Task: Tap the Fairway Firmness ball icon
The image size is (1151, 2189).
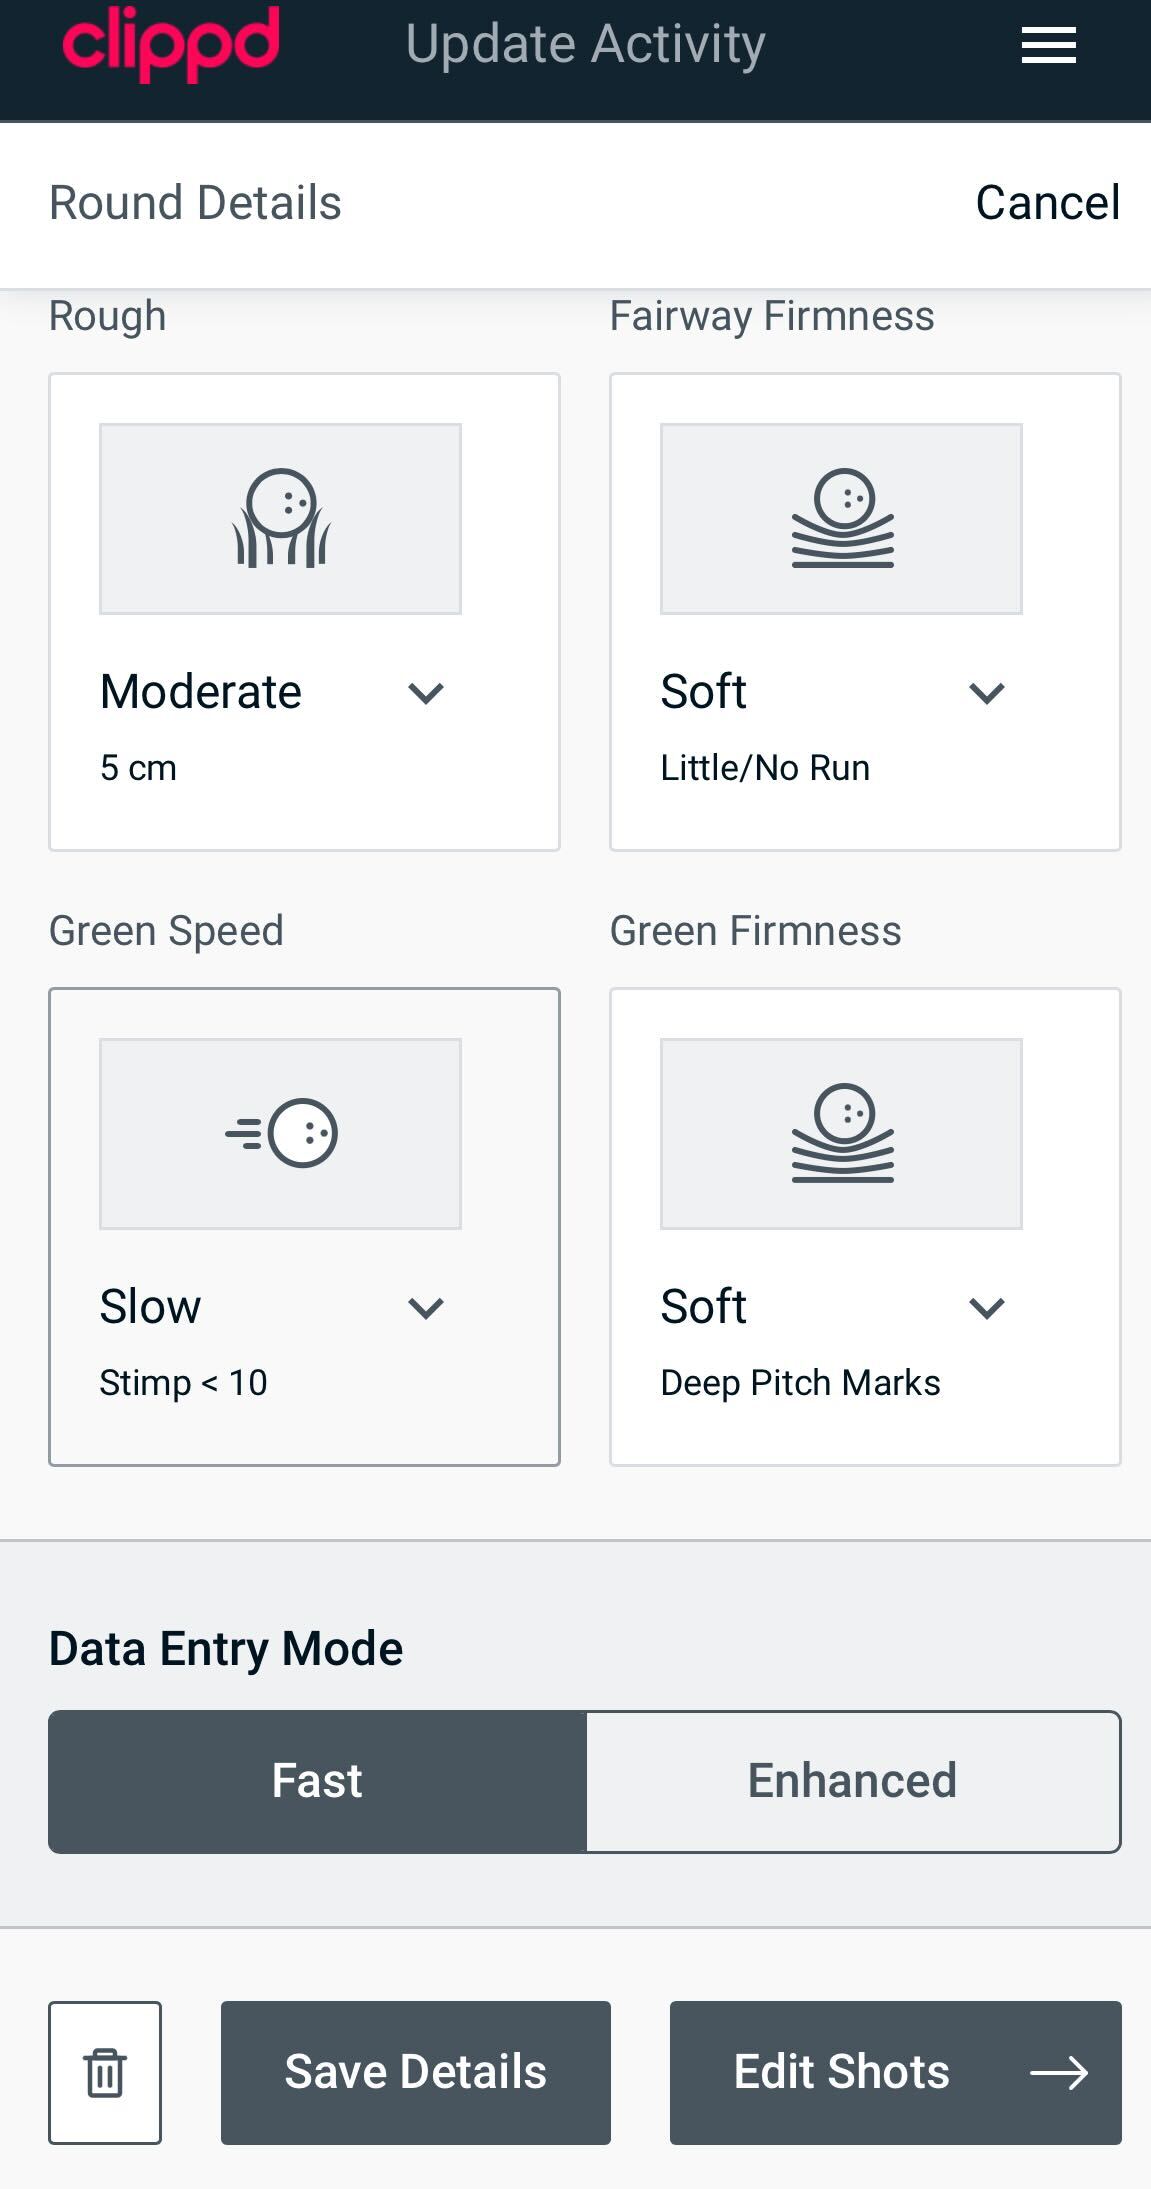Action: click(842, 519)
